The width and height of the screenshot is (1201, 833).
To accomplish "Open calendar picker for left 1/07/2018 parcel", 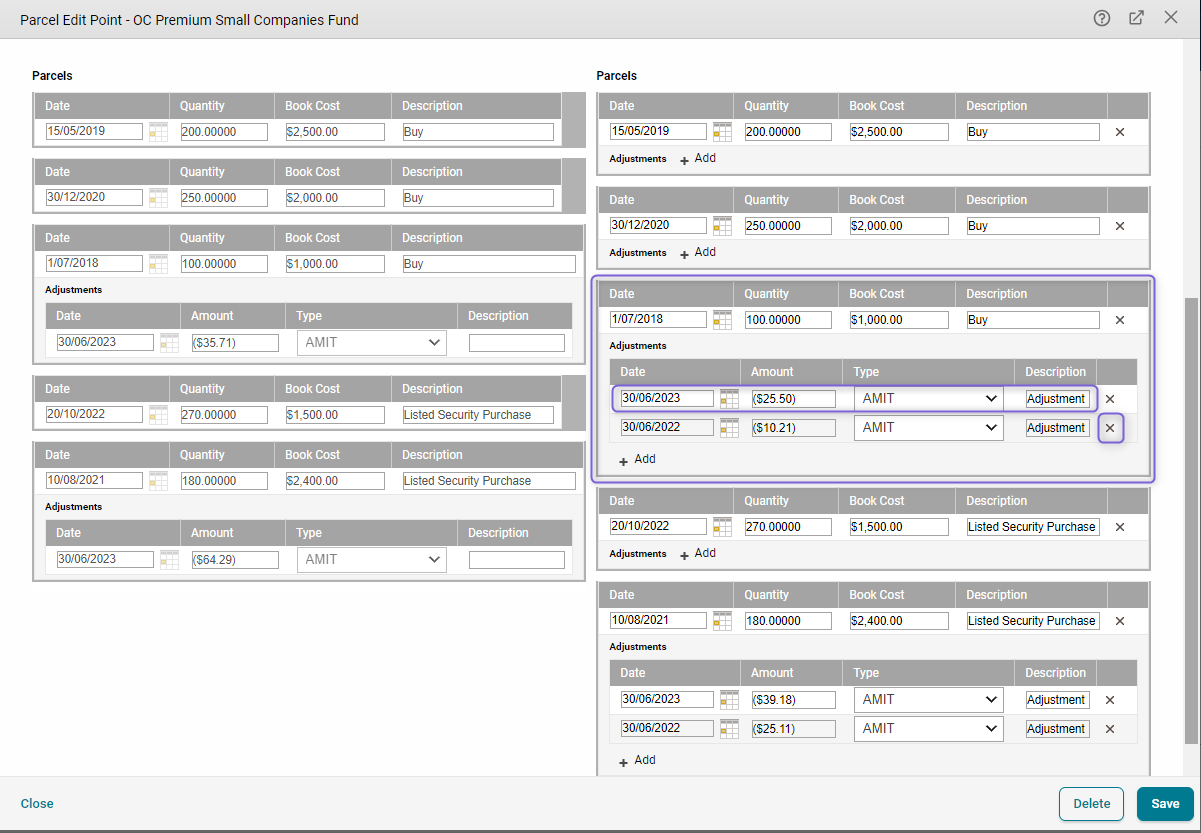I will click(x=158, y=264).
